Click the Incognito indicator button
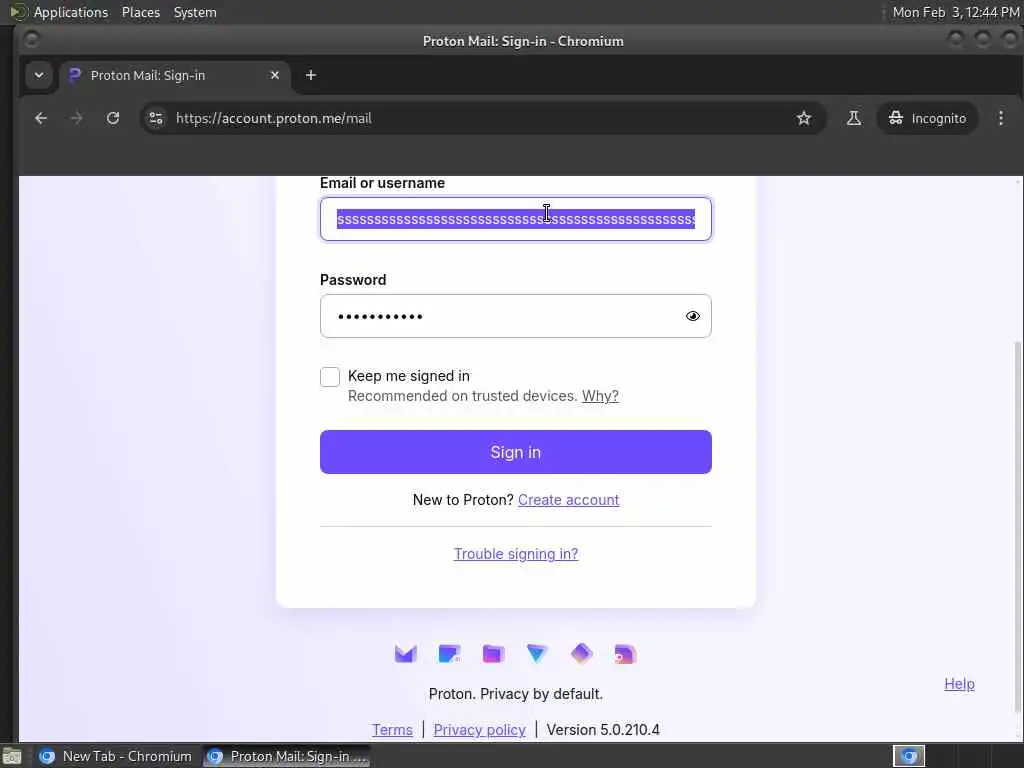 (927, 118)
